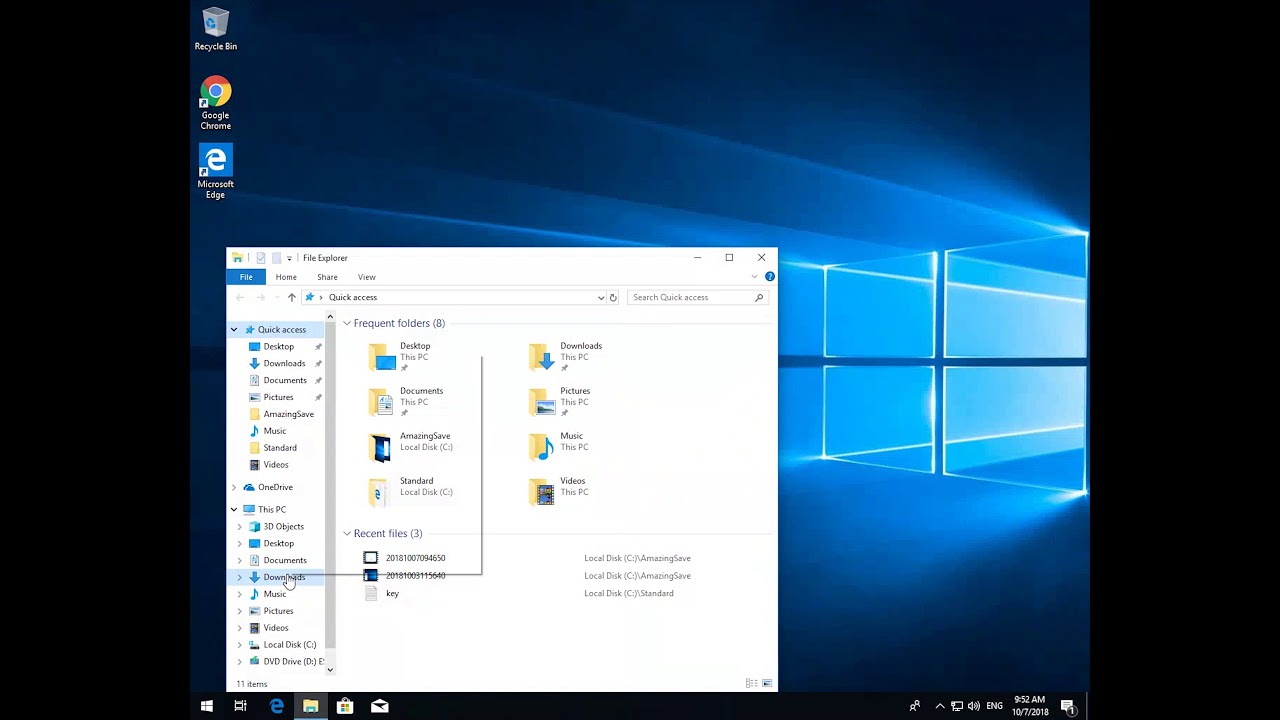1280x720 pixels.
Task: Collapse the Frequent folders group
Action: click(x=347, y=323)
